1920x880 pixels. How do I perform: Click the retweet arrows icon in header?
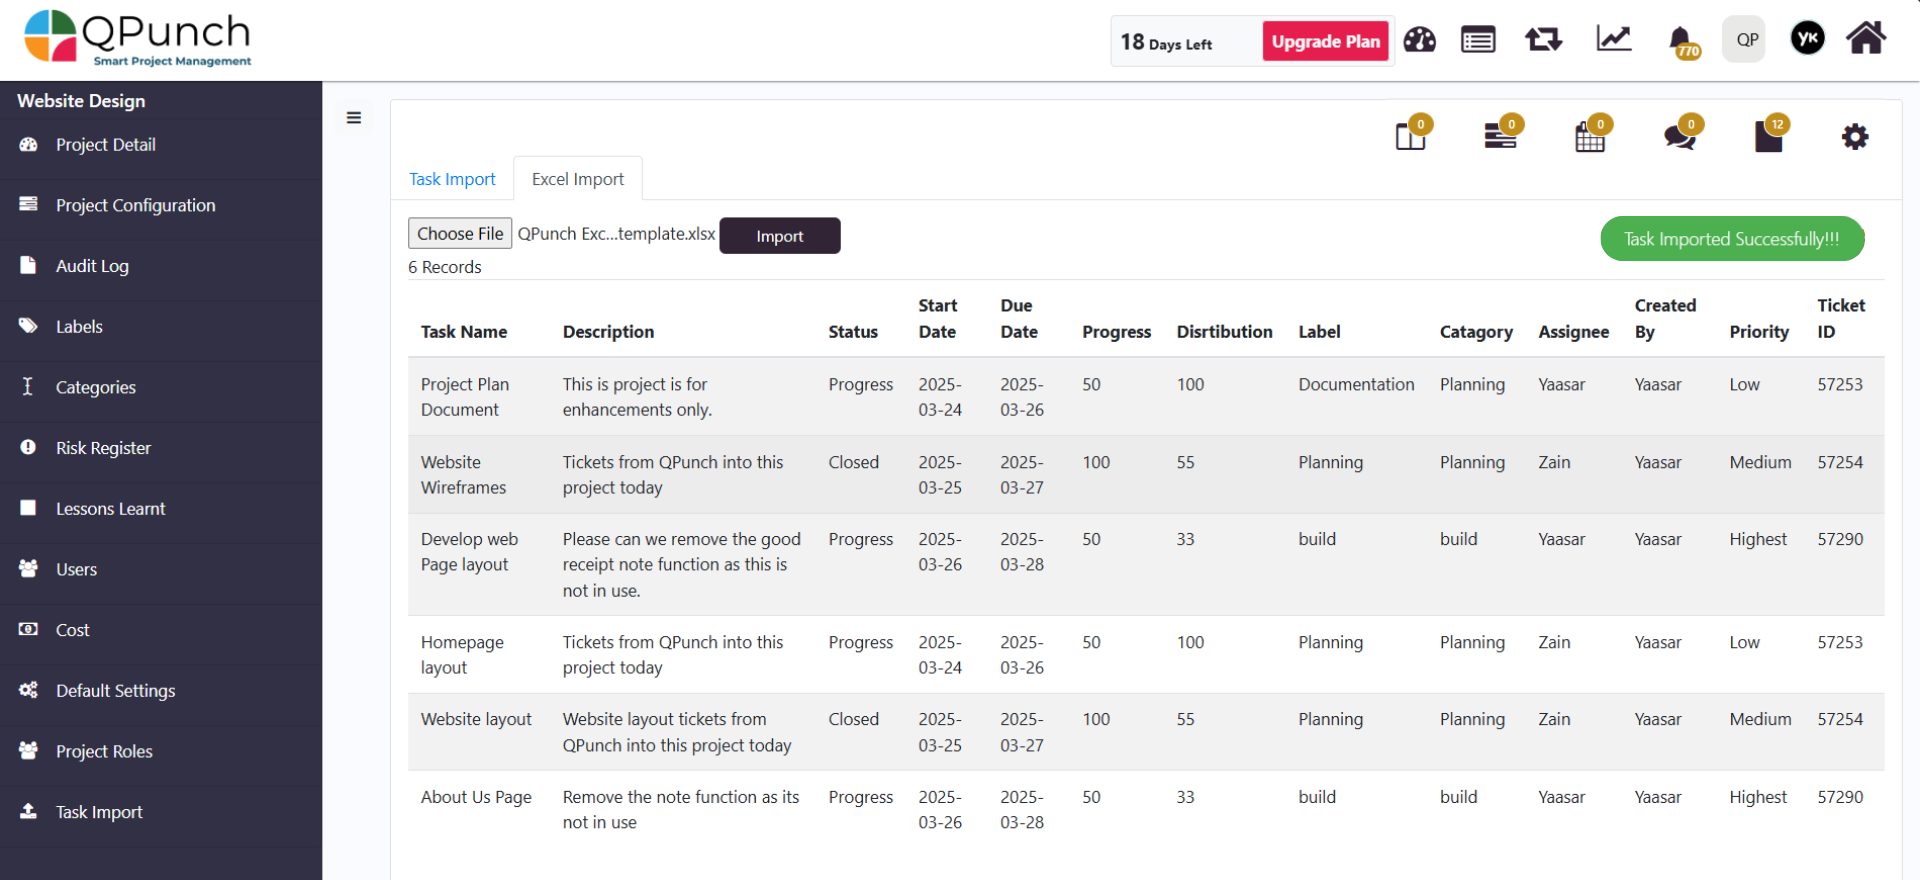click(x=1543, y=40)
